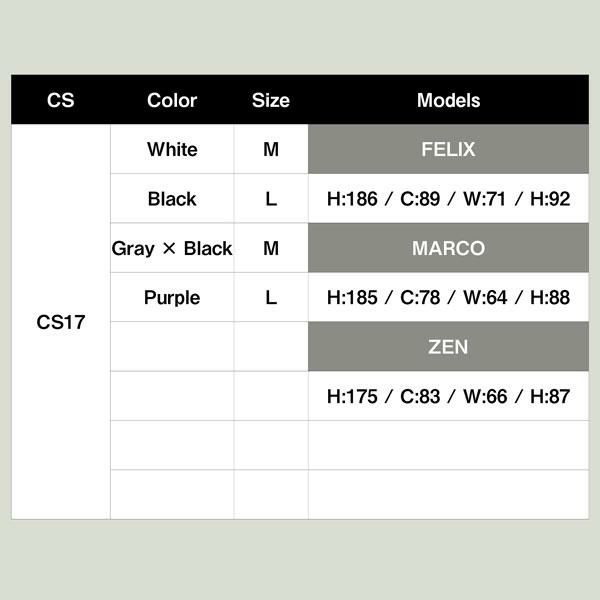Click W:71 waist value under FELIX

pos(486,199)
